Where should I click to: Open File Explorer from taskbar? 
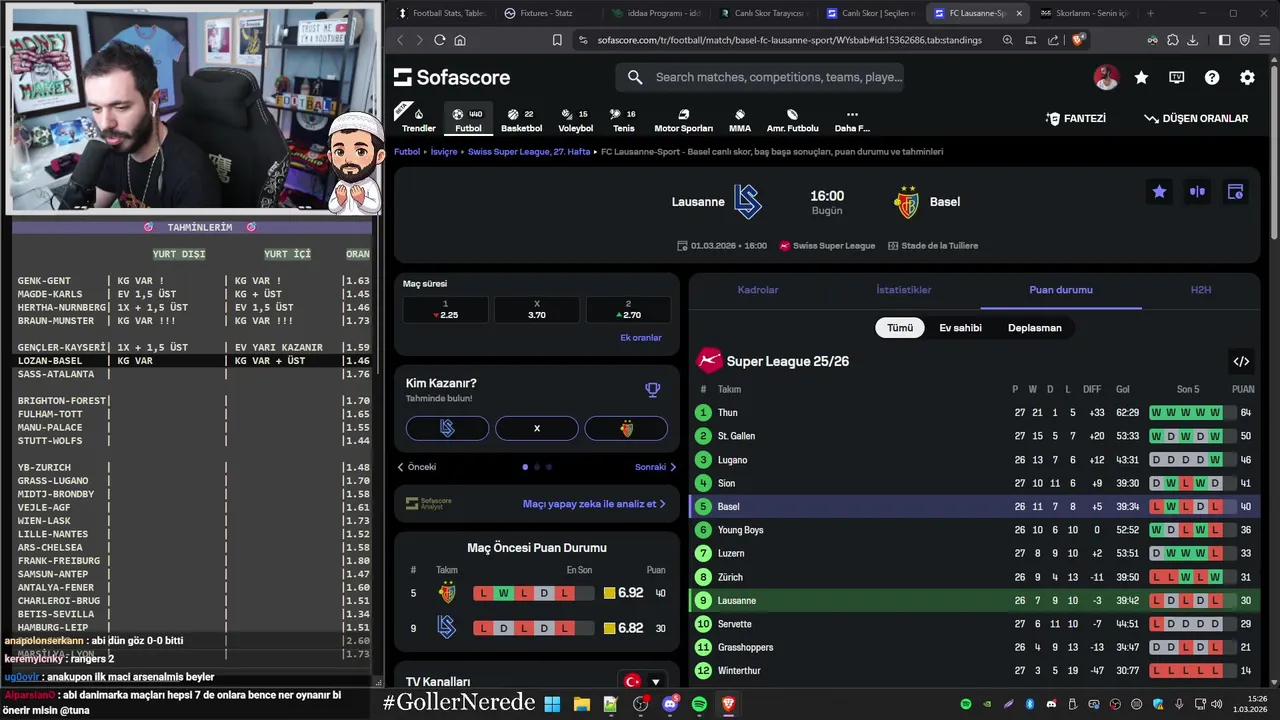click(x=581, y=704)
